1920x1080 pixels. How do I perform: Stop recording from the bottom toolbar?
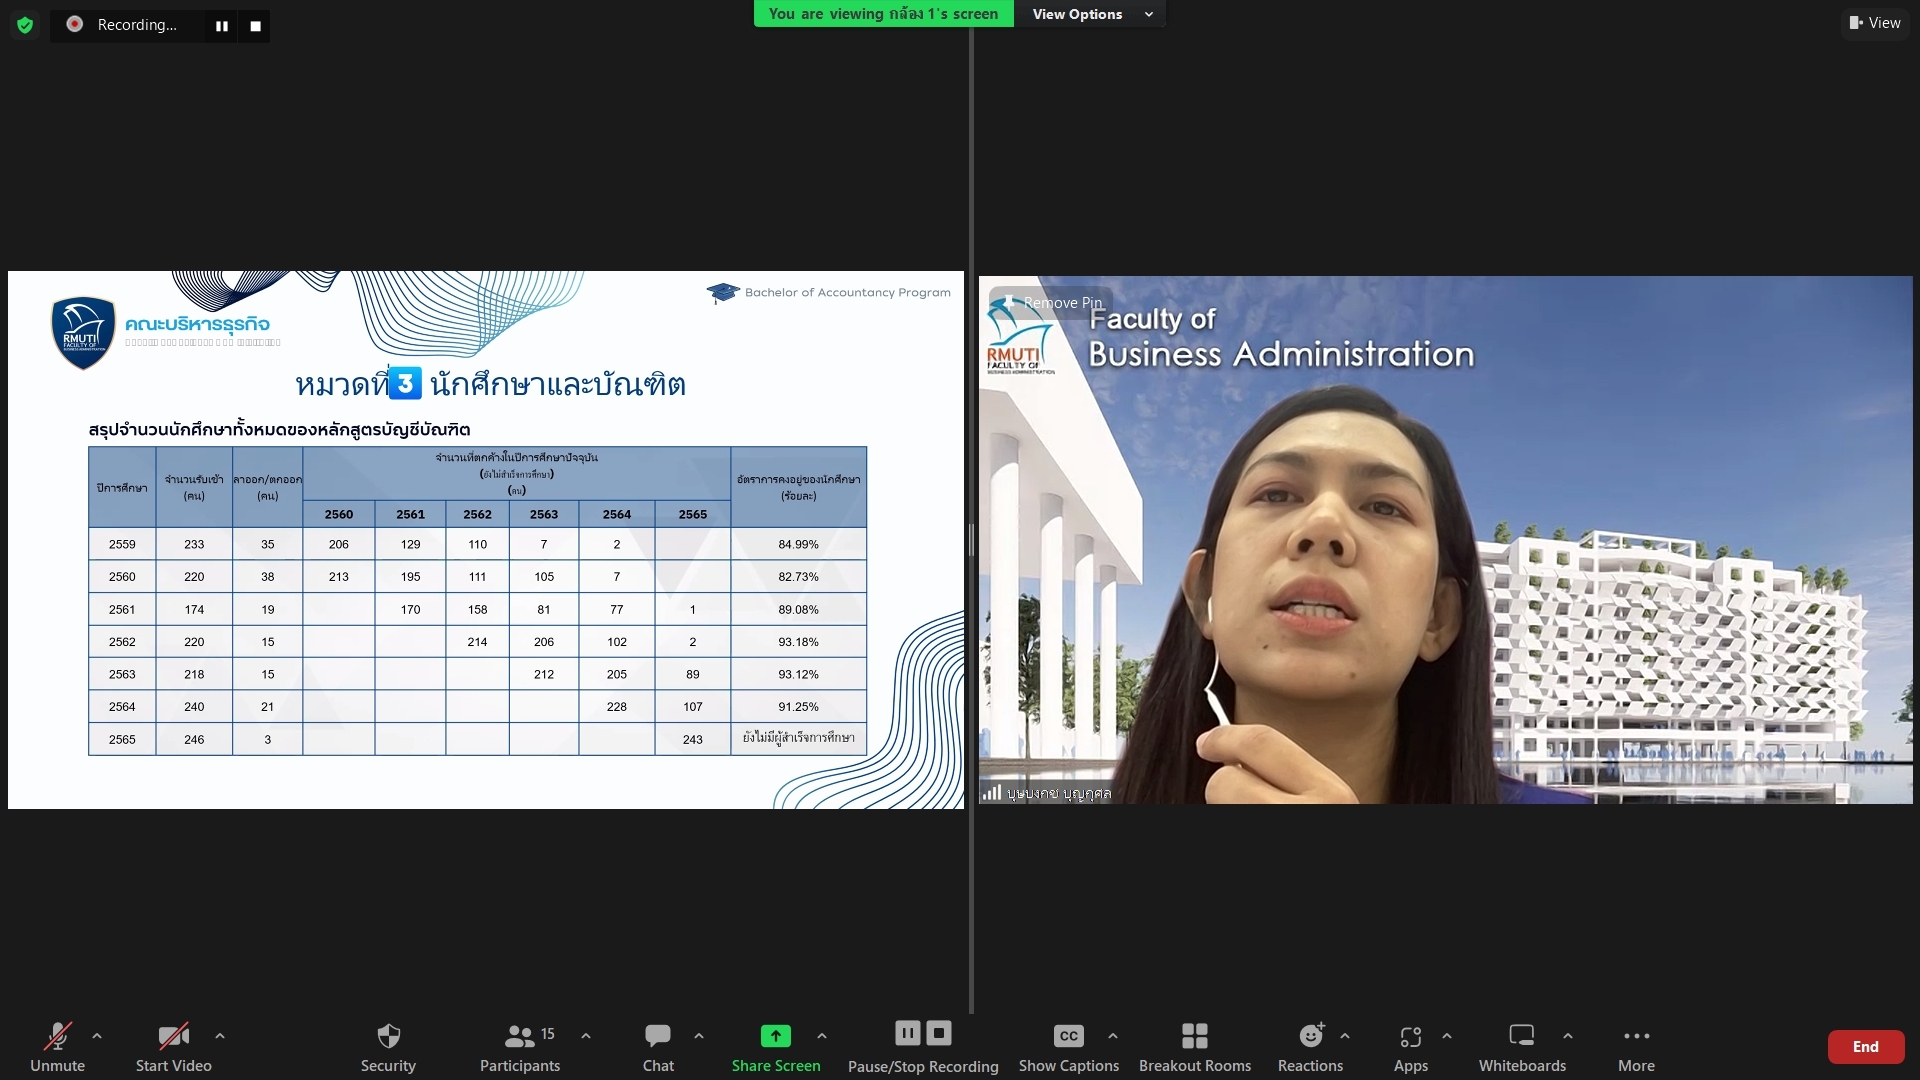(939, 1033)
